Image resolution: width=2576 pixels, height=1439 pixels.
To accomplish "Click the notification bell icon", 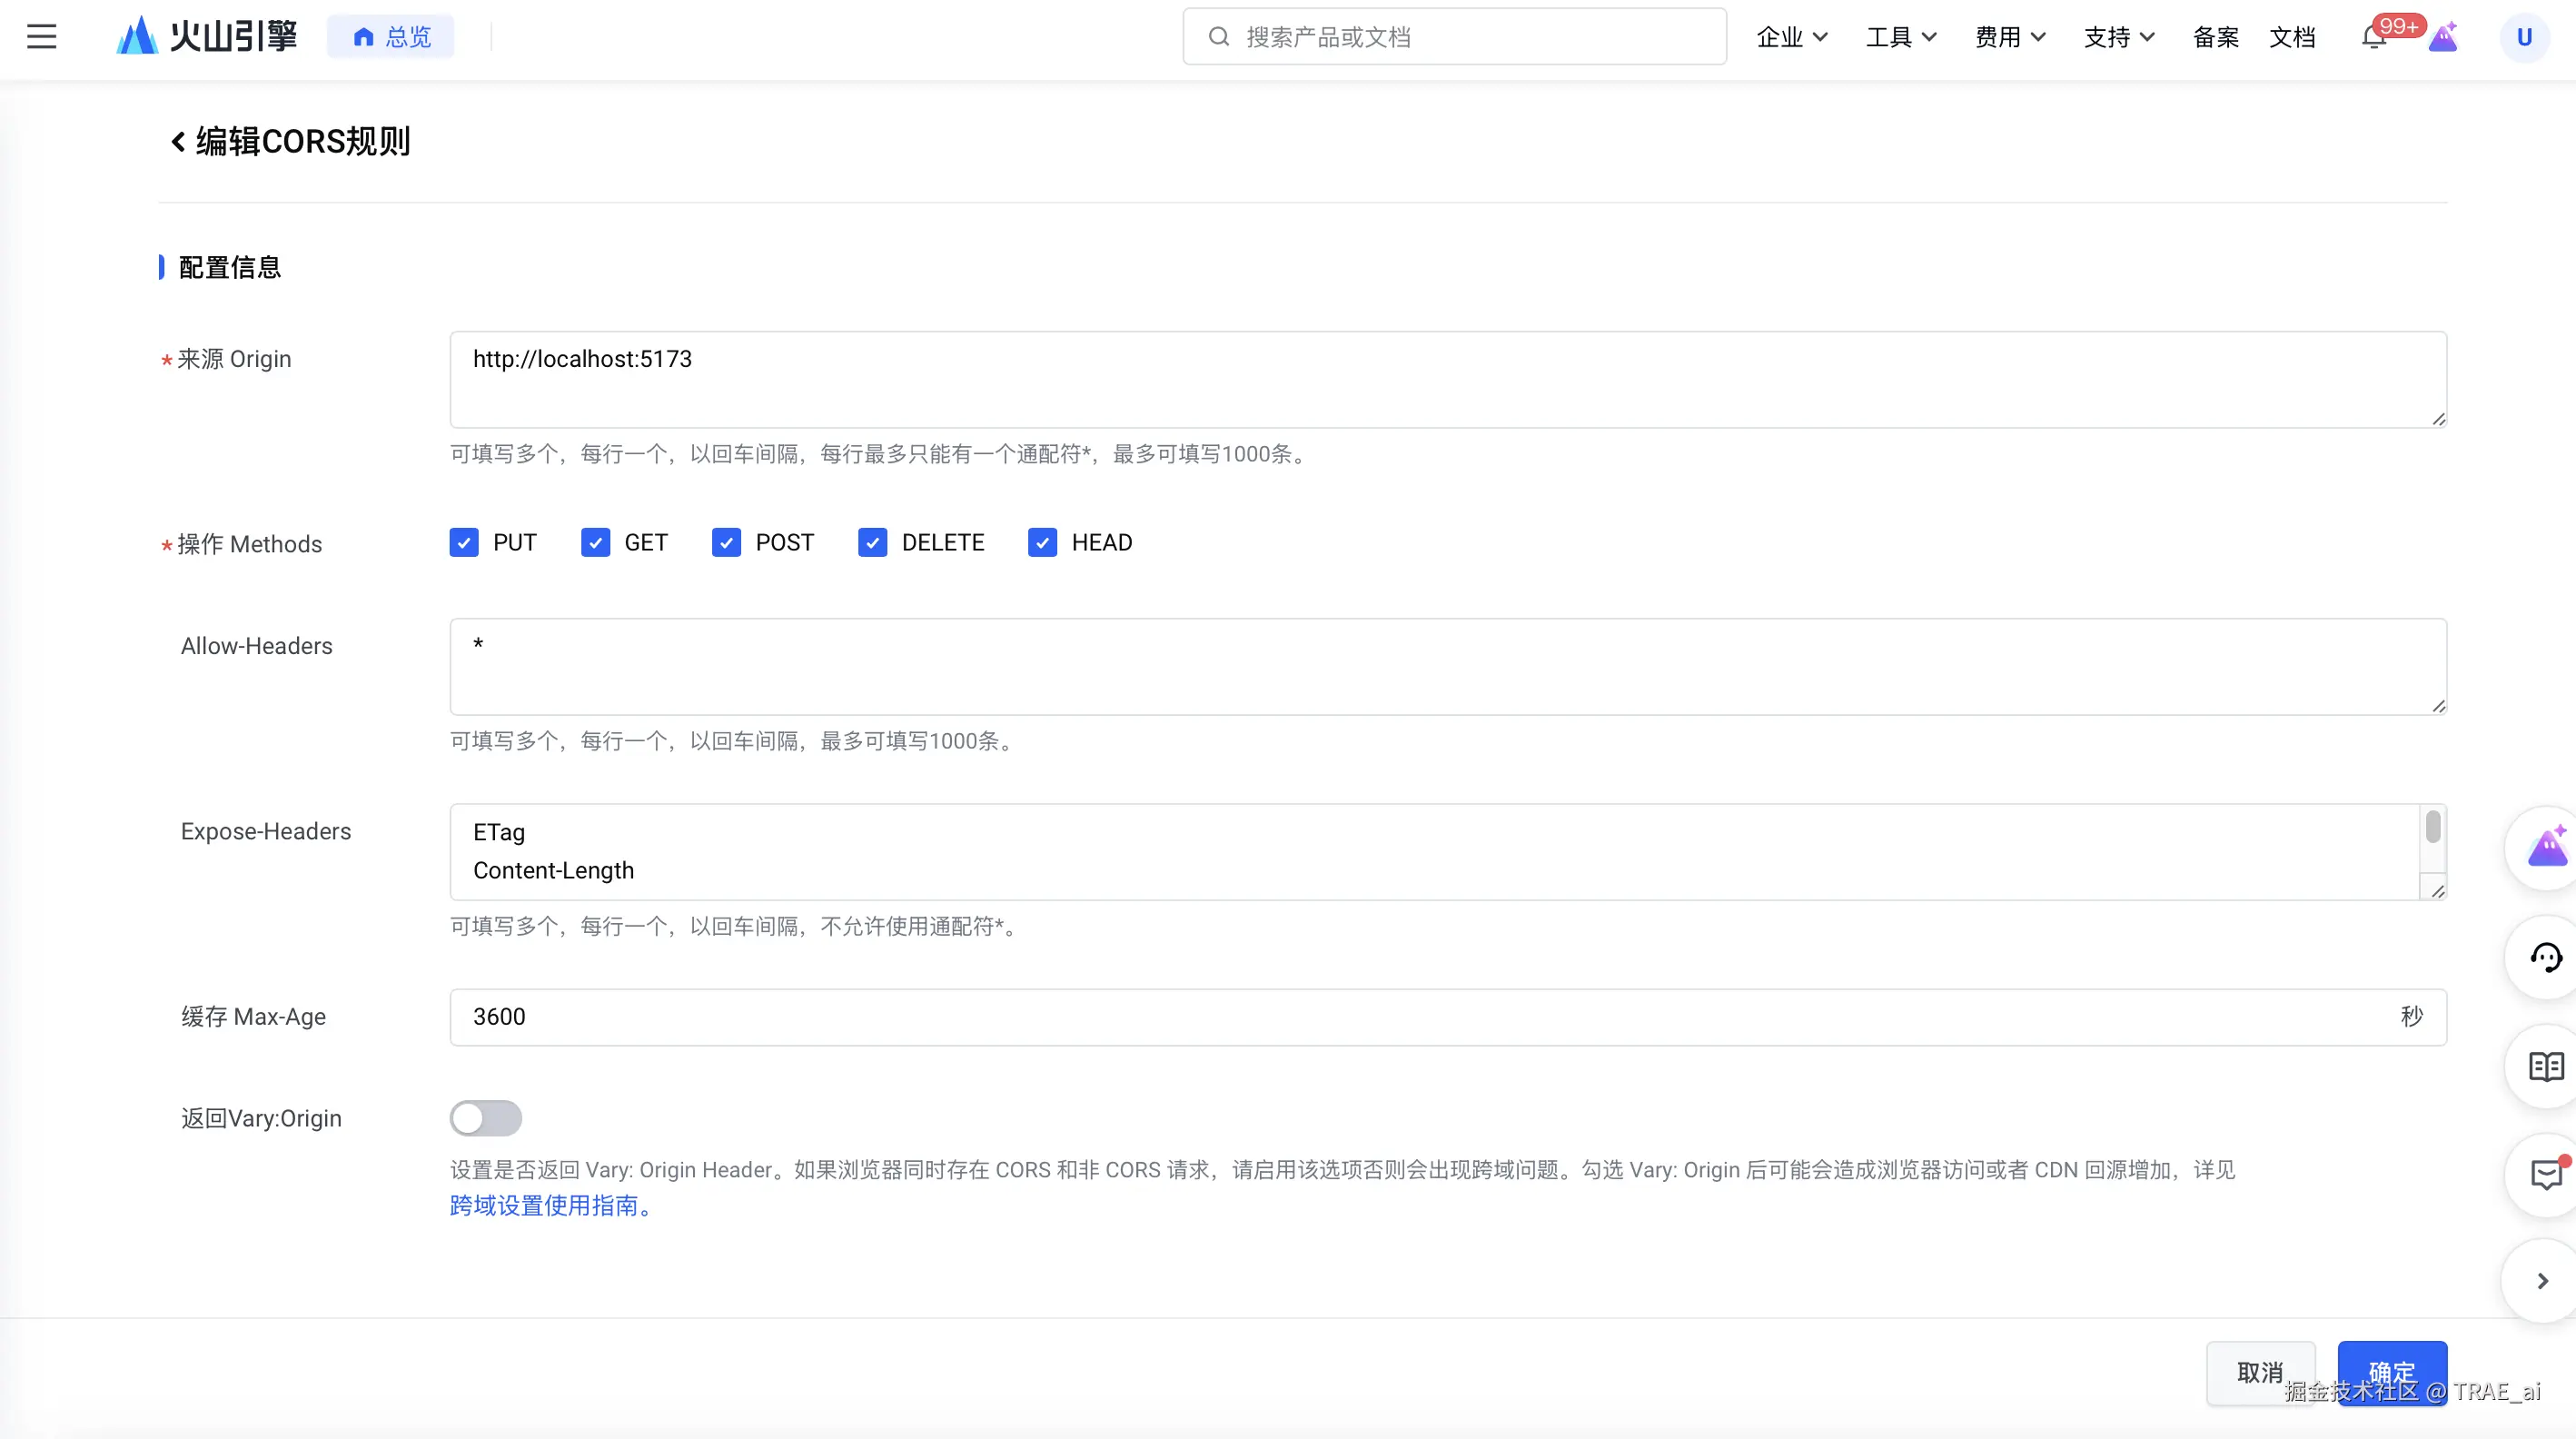I will [x=2373, y=38].
